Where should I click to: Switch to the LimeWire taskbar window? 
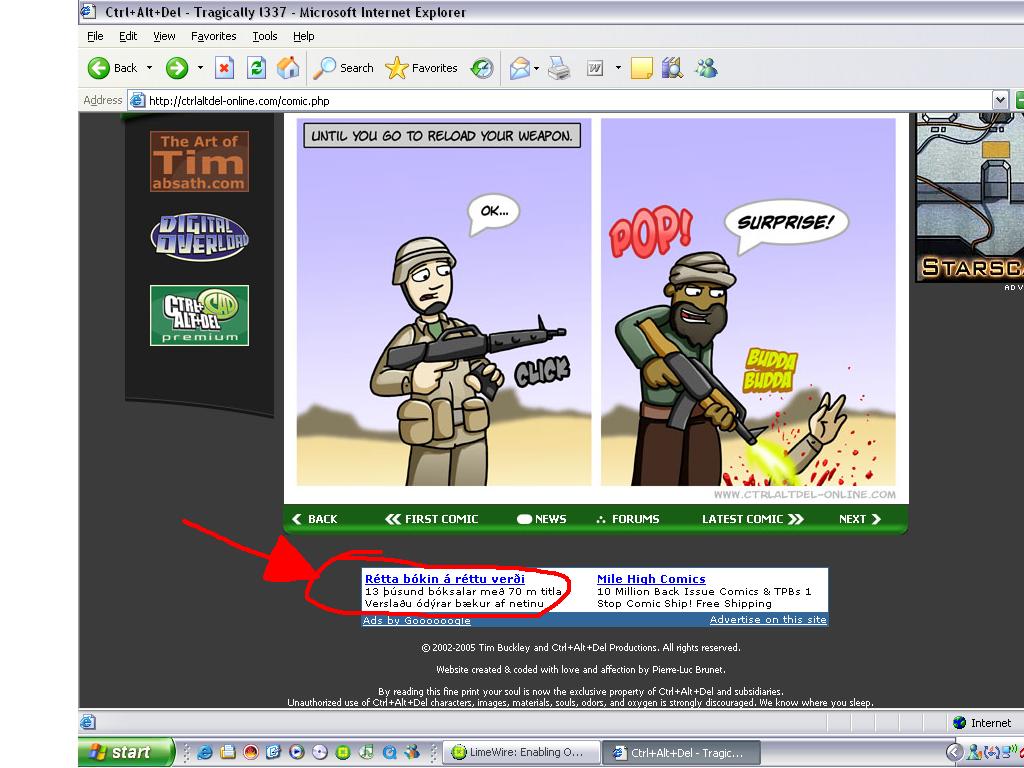(522, 752)
